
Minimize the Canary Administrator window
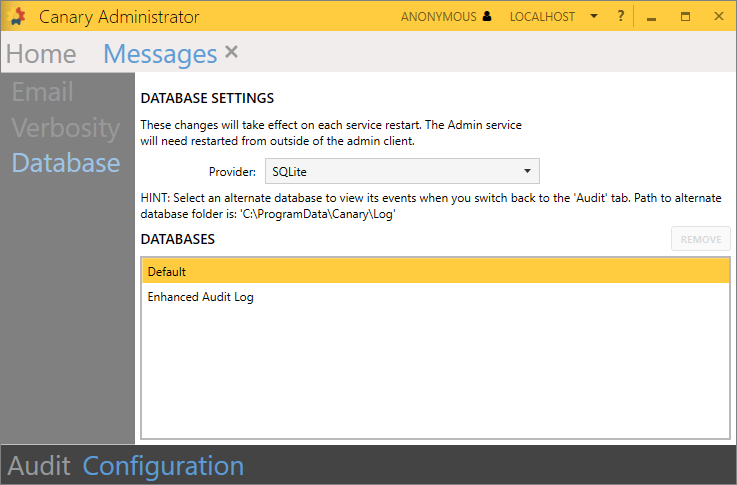pyautogui.click(x=651, y=17)
